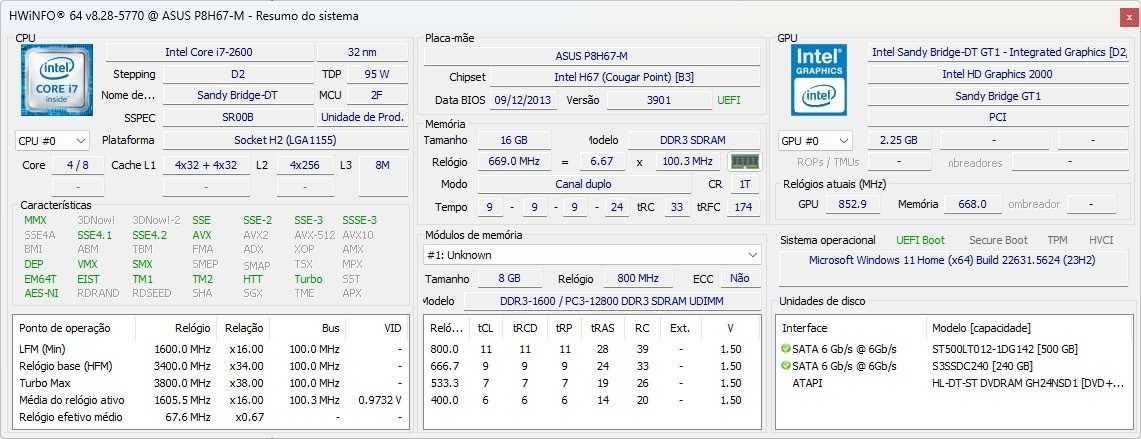Open the GPU #0 selector dropdown
This screenshot has width=1141, height=439.
coord(814,141)
